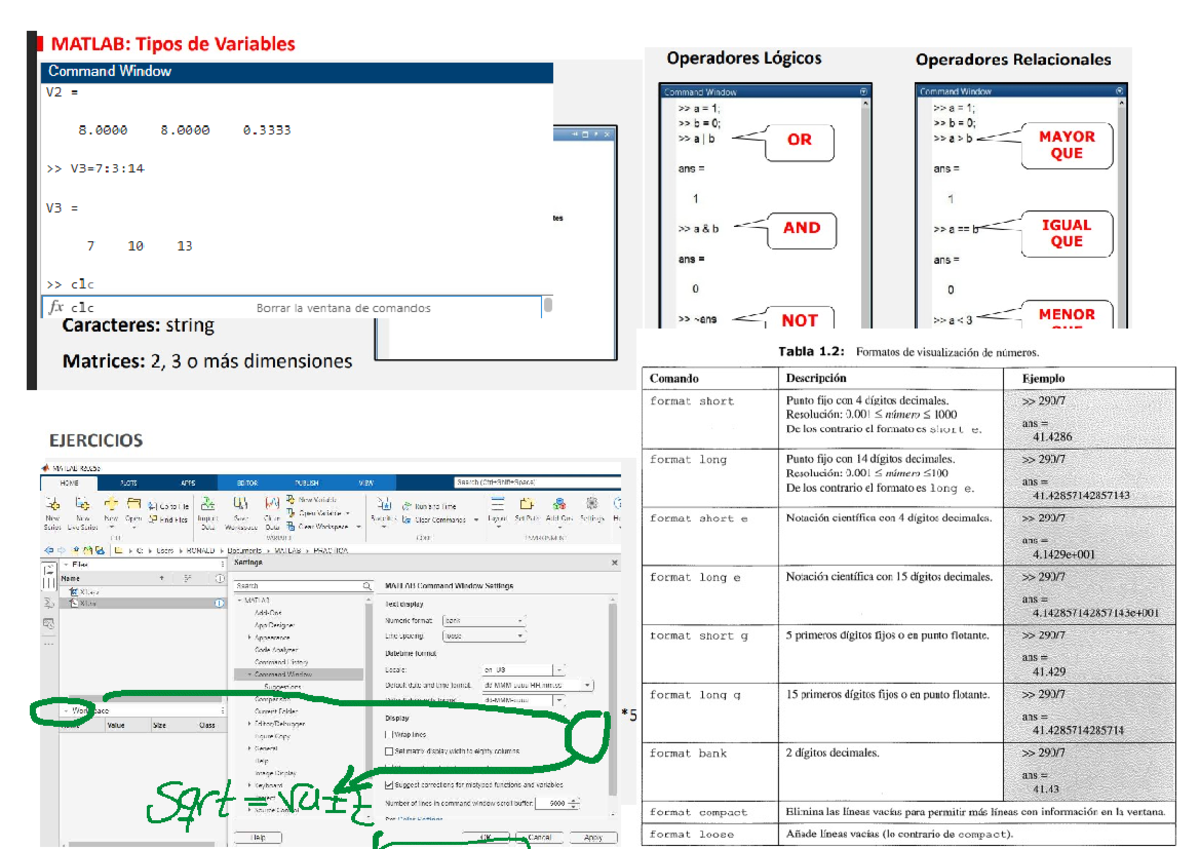
Task: Open the Numeric format dropdown
Action: pyautogui.click(x=484, y=621)
